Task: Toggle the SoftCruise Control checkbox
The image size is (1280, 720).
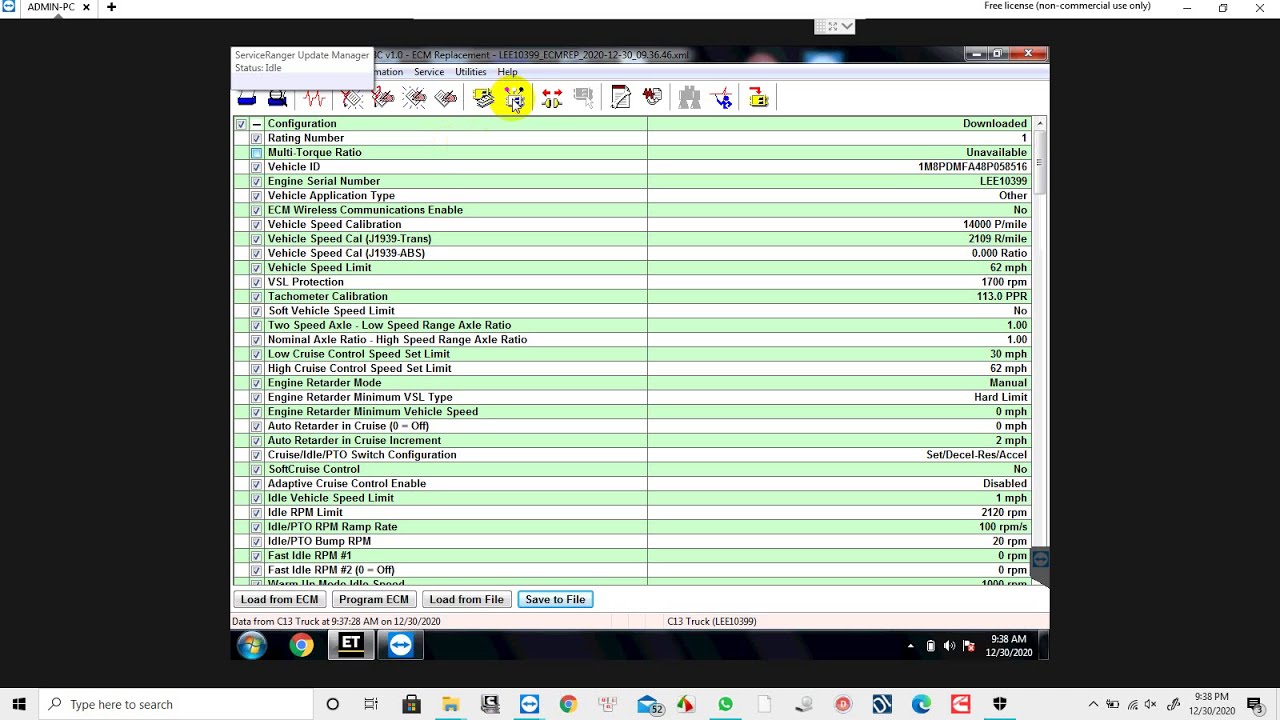Action: click(256, 470)
